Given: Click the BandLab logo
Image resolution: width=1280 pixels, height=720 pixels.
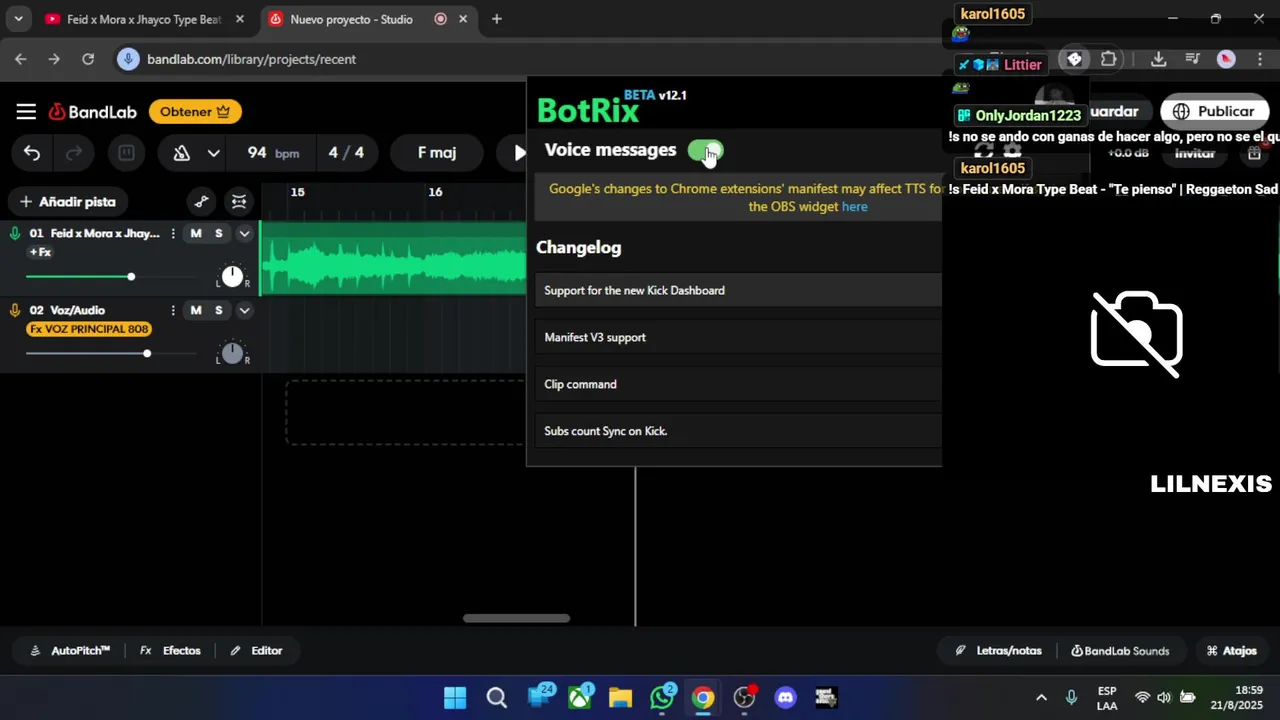Looking at the screenshot, I should coord(93,112).
